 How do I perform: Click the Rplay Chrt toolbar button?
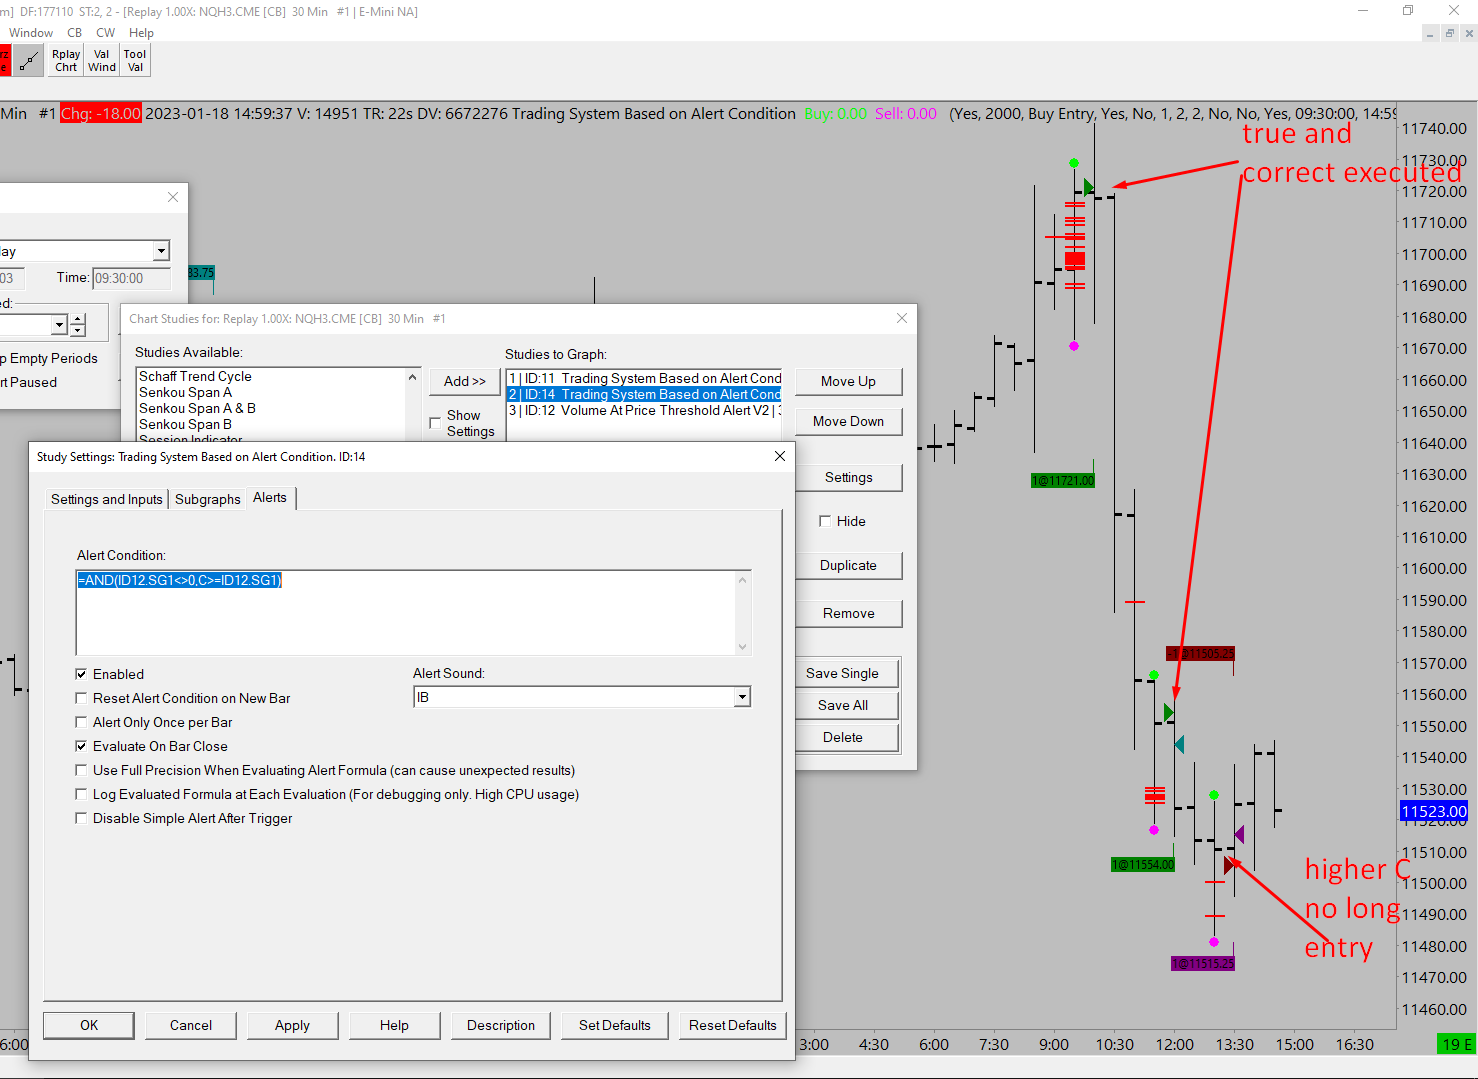coord(66,61)
